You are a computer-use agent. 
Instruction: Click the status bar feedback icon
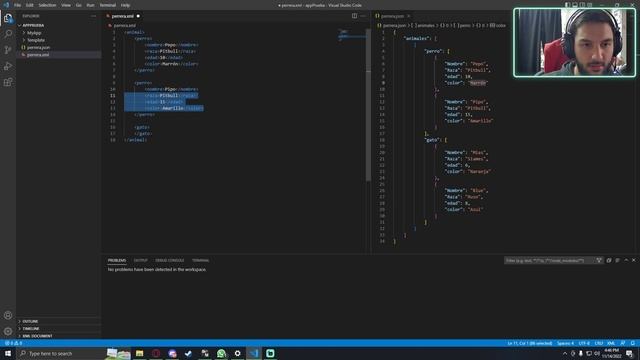tap(623, 343)
